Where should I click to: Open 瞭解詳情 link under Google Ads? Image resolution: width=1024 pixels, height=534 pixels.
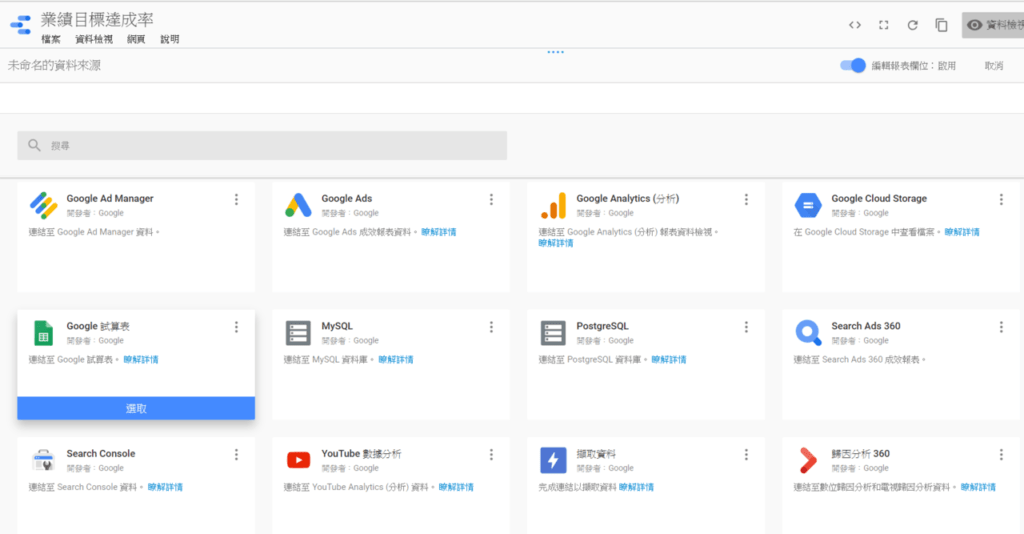tap(439, 232)
